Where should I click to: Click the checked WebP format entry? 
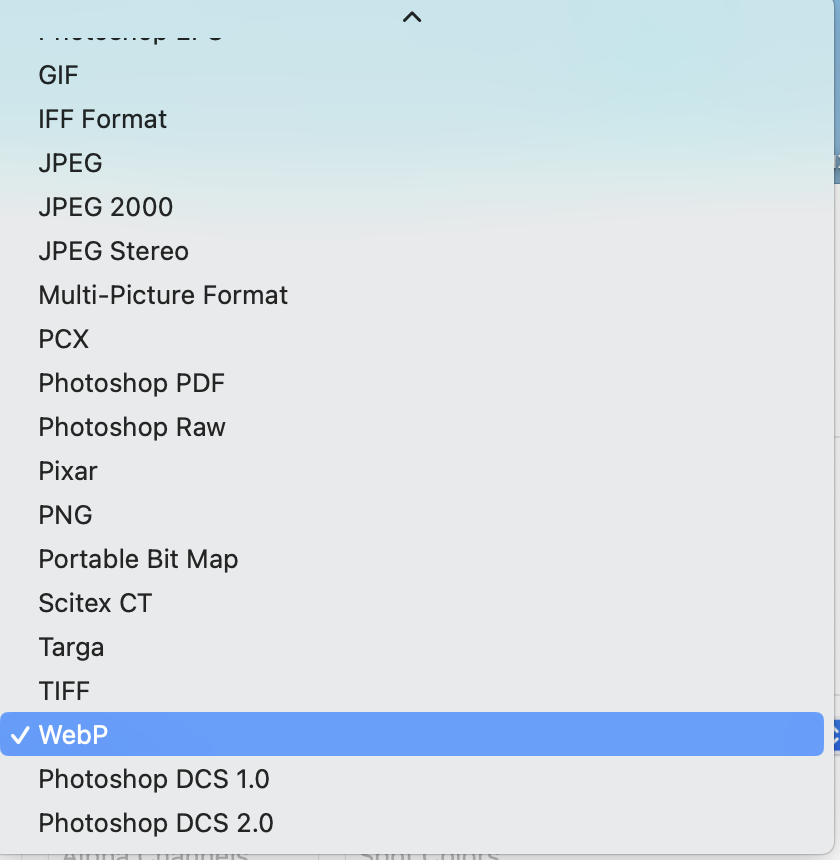click(73, 735)
